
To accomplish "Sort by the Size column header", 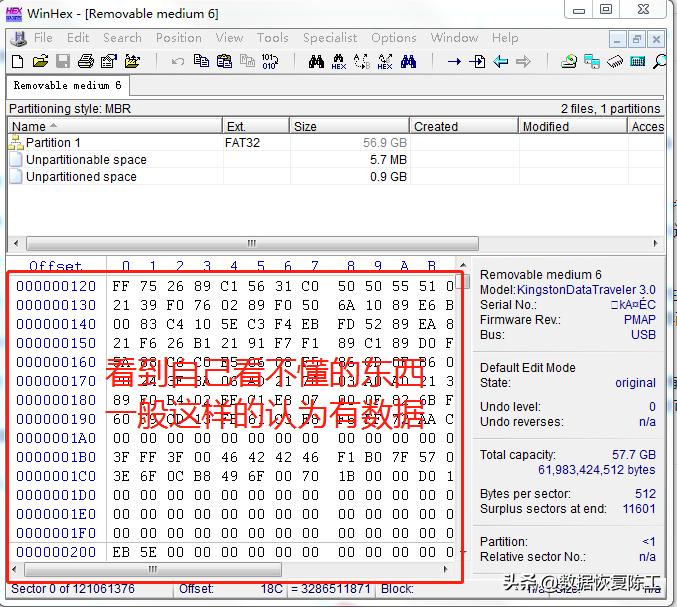I will coord(349,126).
